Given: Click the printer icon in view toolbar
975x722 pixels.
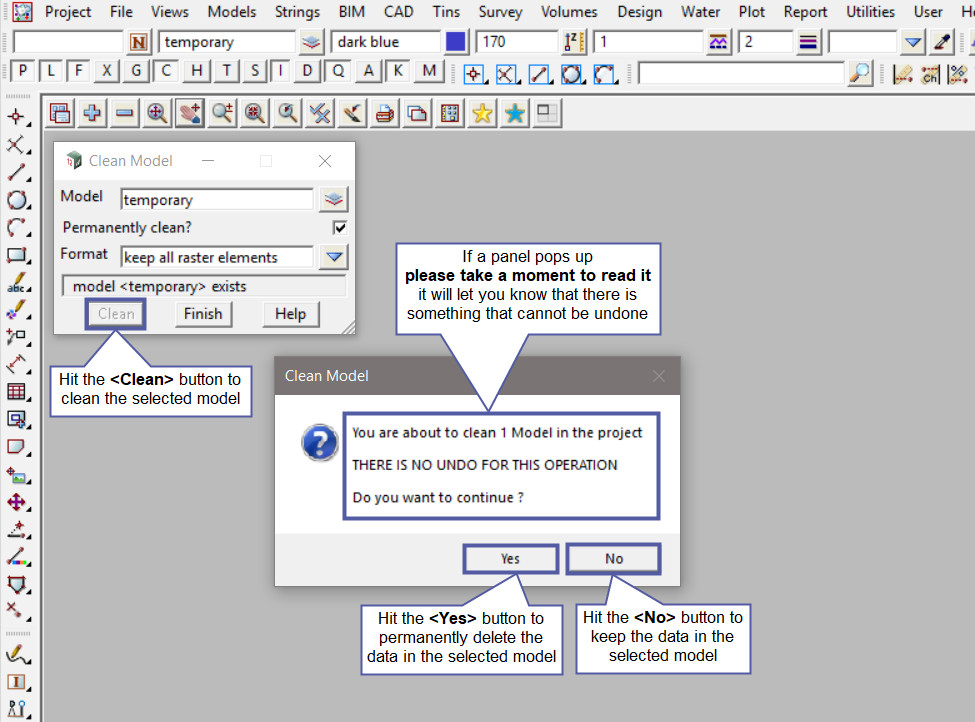Looking at the screenshot, I should pyautogui.click(x=384, y=114).
